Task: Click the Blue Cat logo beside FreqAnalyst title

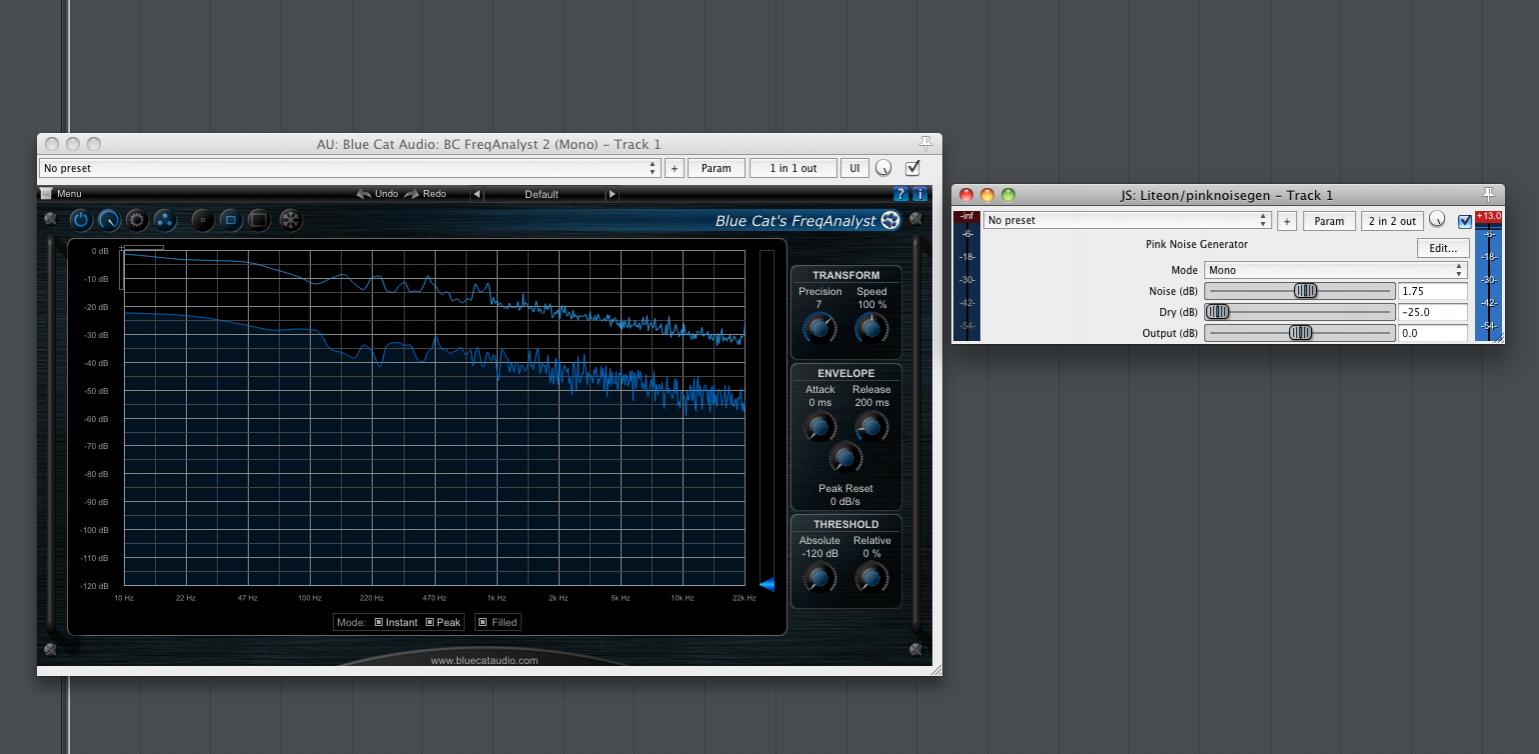Action: tap(890, 220)
